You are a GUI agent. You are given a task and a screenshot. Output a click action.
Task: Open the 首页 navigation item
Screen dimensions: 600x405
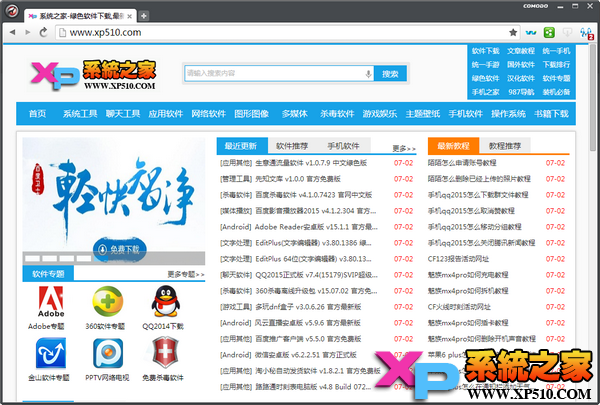(x=38, y=114)
